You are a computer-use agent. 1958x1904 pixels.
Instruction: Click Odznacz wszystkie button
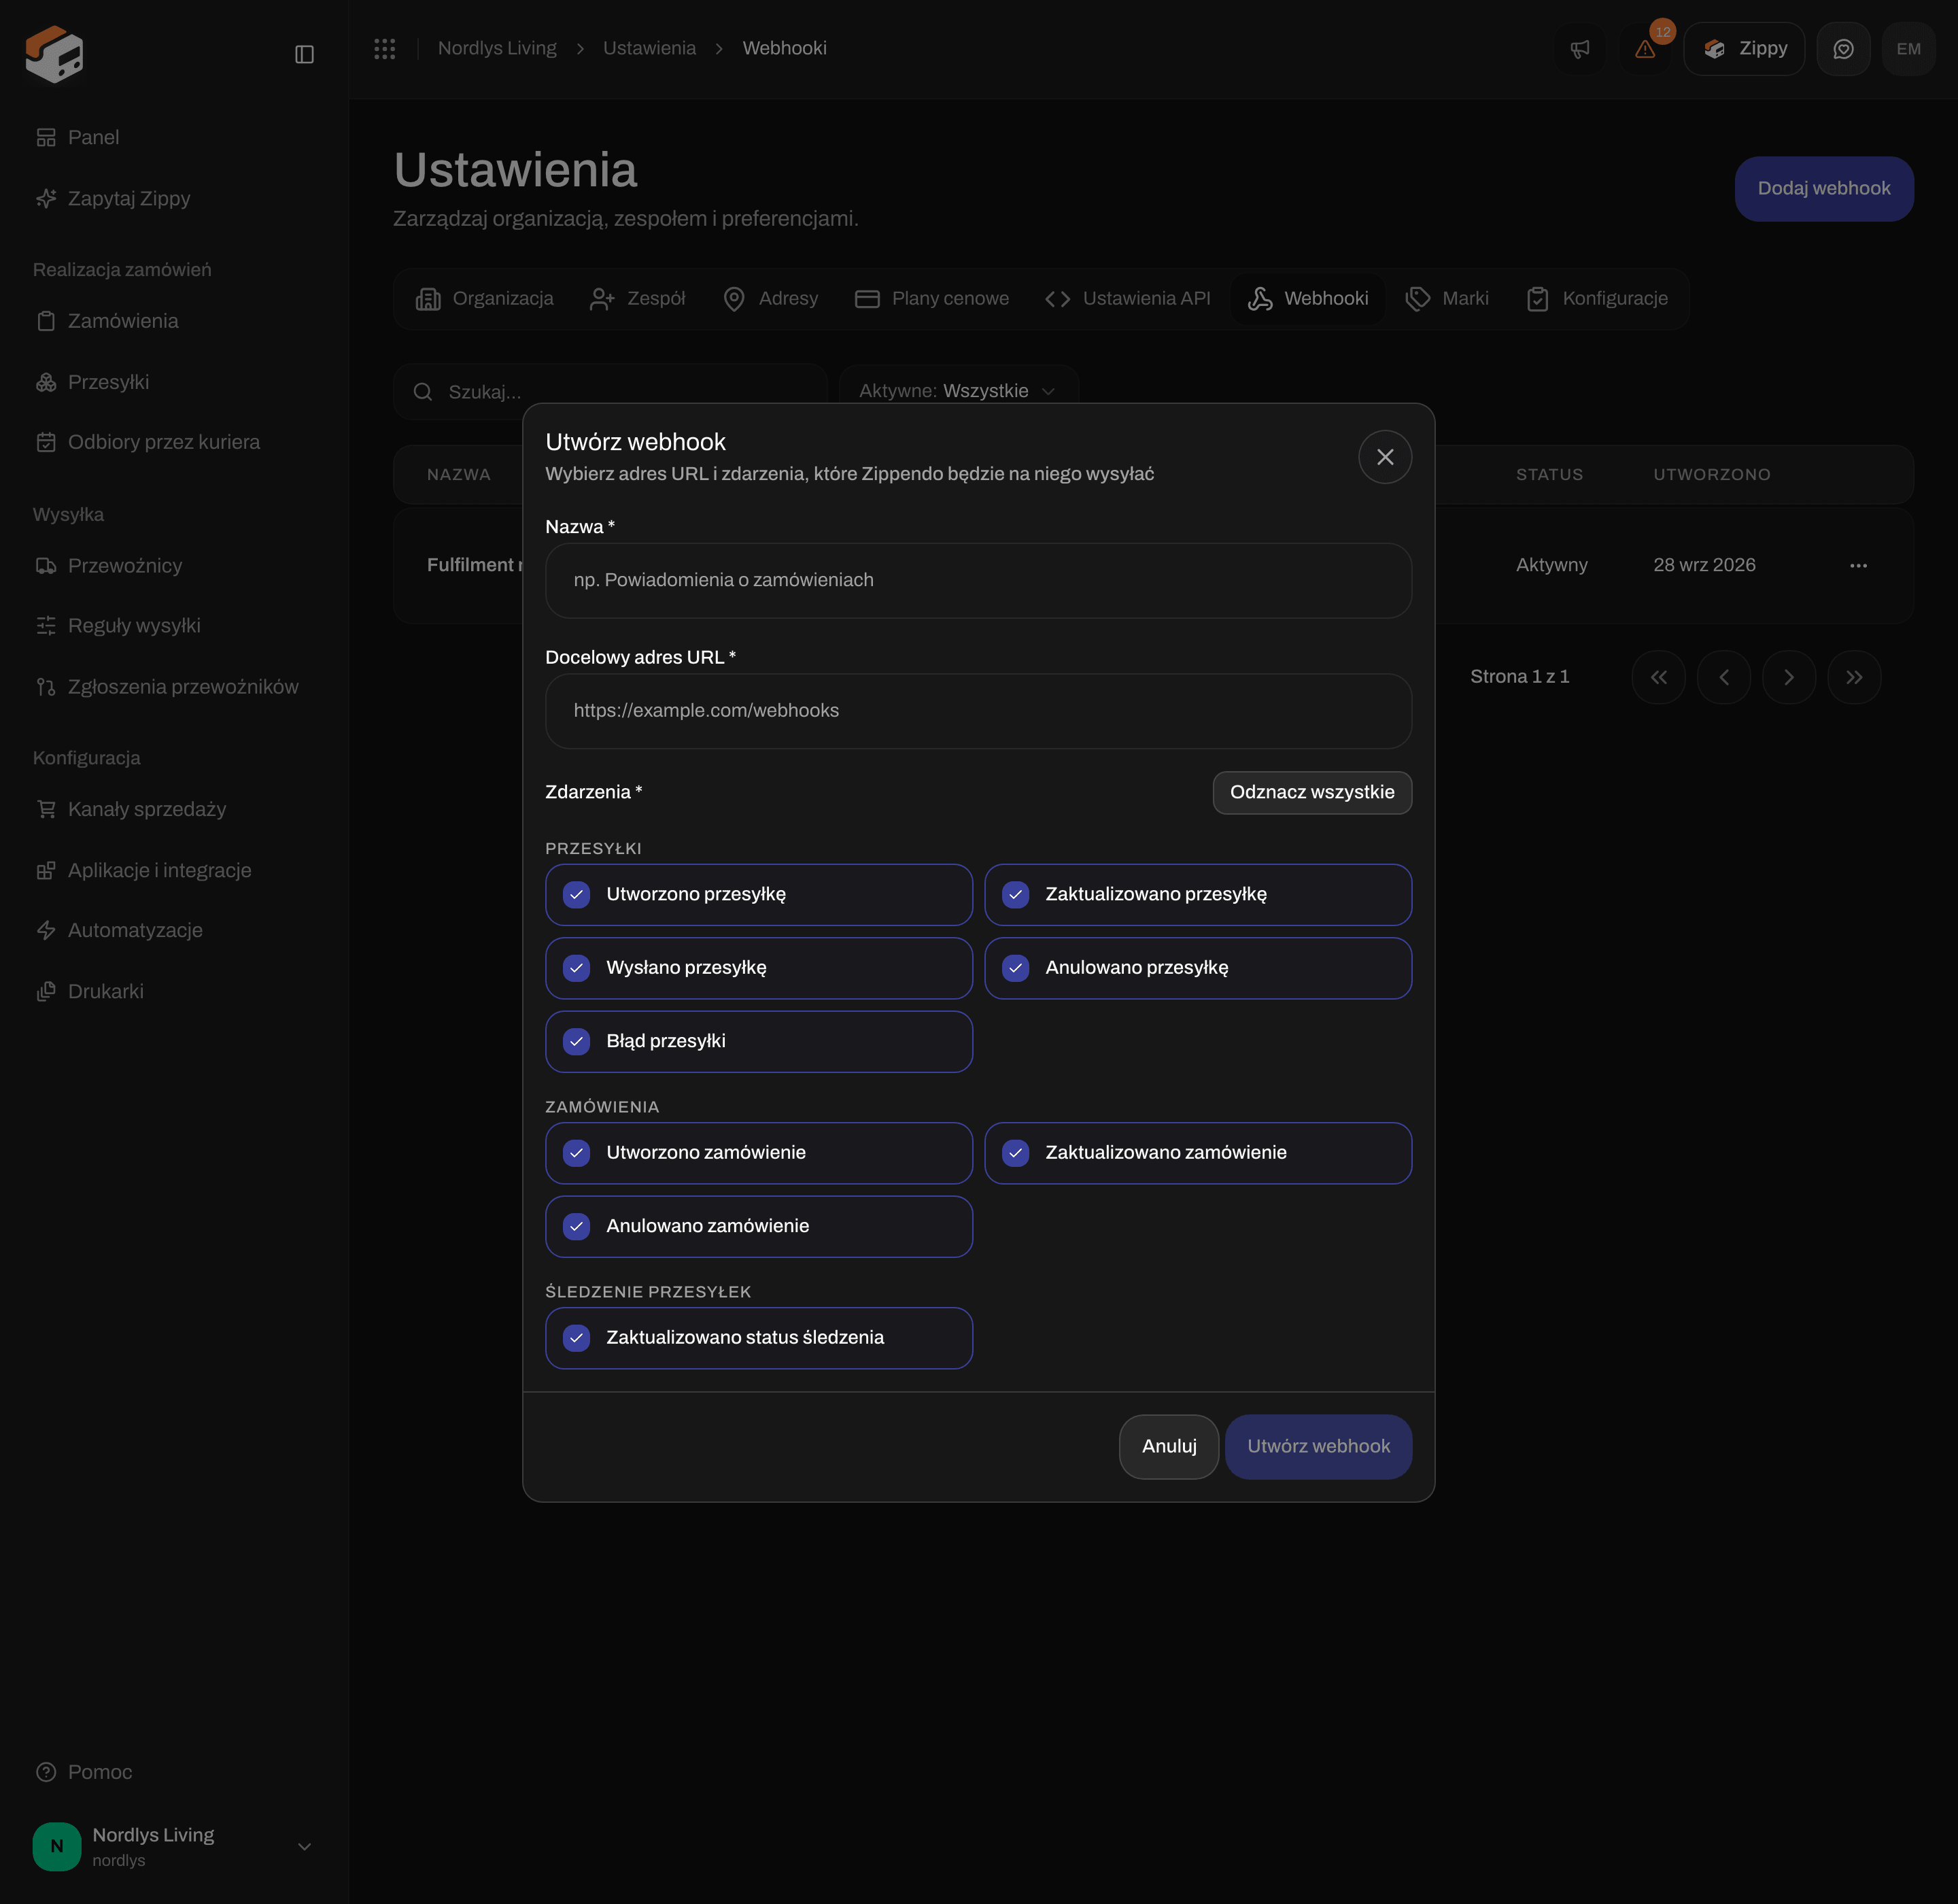[x=1312, y=792]
